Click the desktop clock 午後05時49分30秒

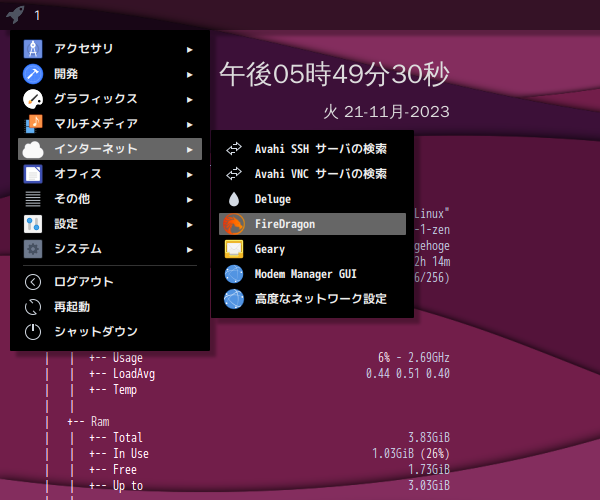pyautogui.click(x=334, y=74)
